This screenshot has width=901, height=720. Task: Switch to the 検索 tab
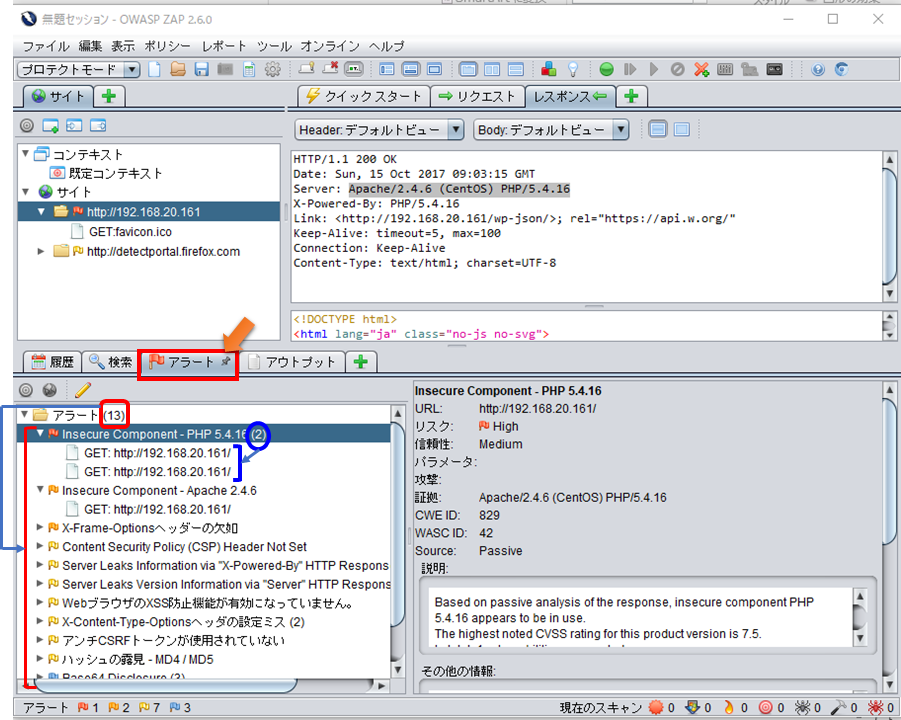coord(111,361)
